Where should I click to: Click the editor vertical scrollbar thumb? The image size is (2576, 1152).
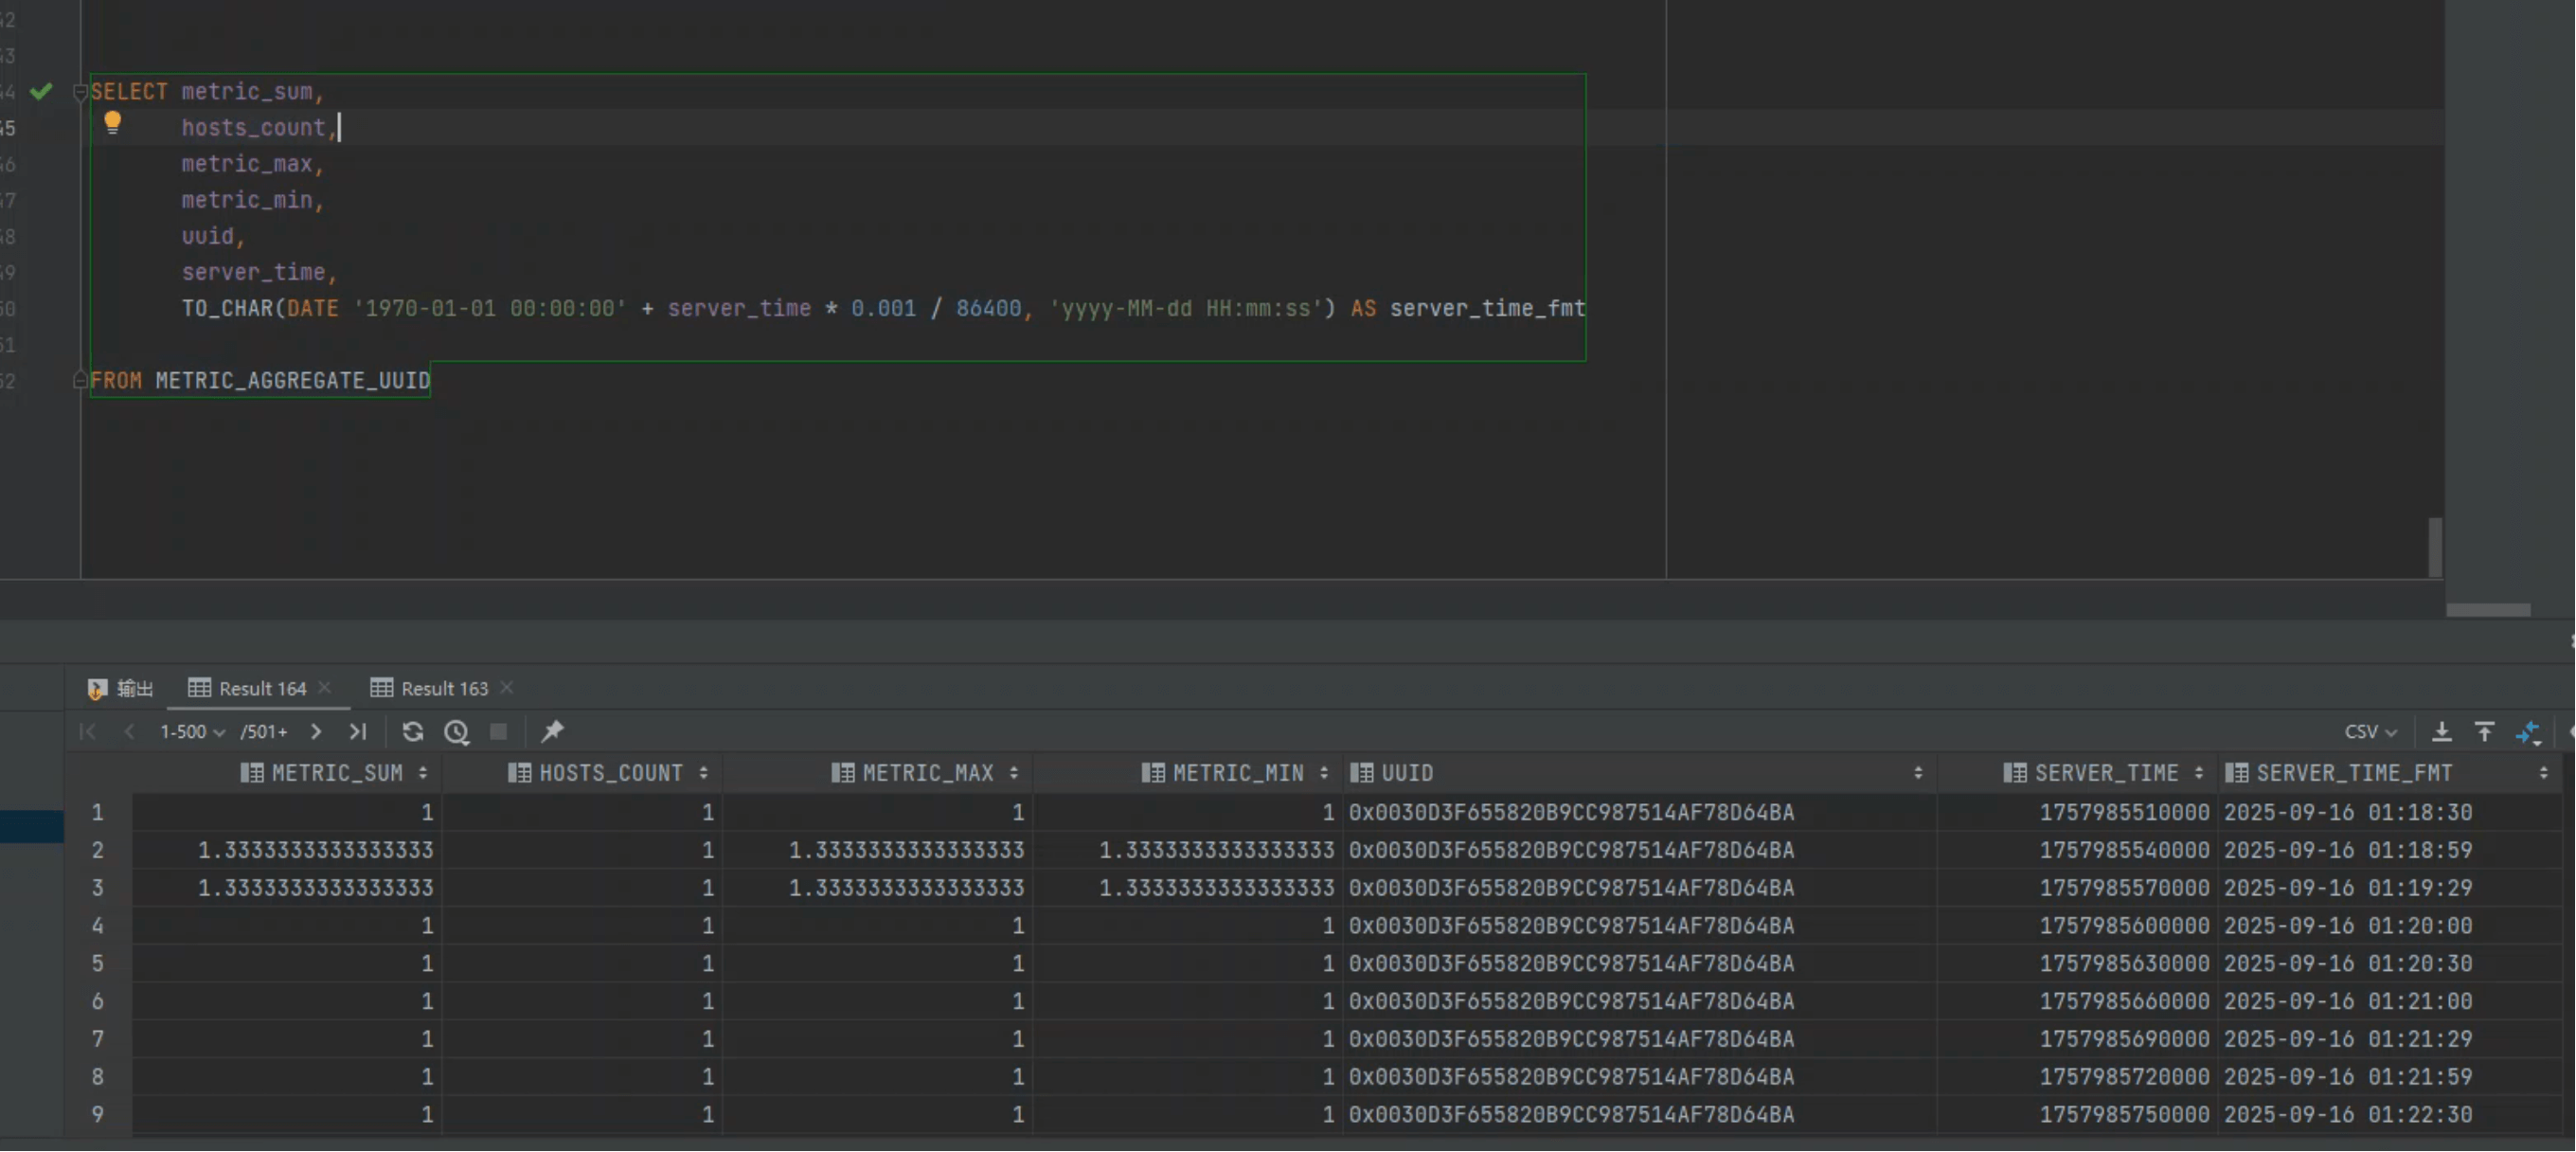2436,547
